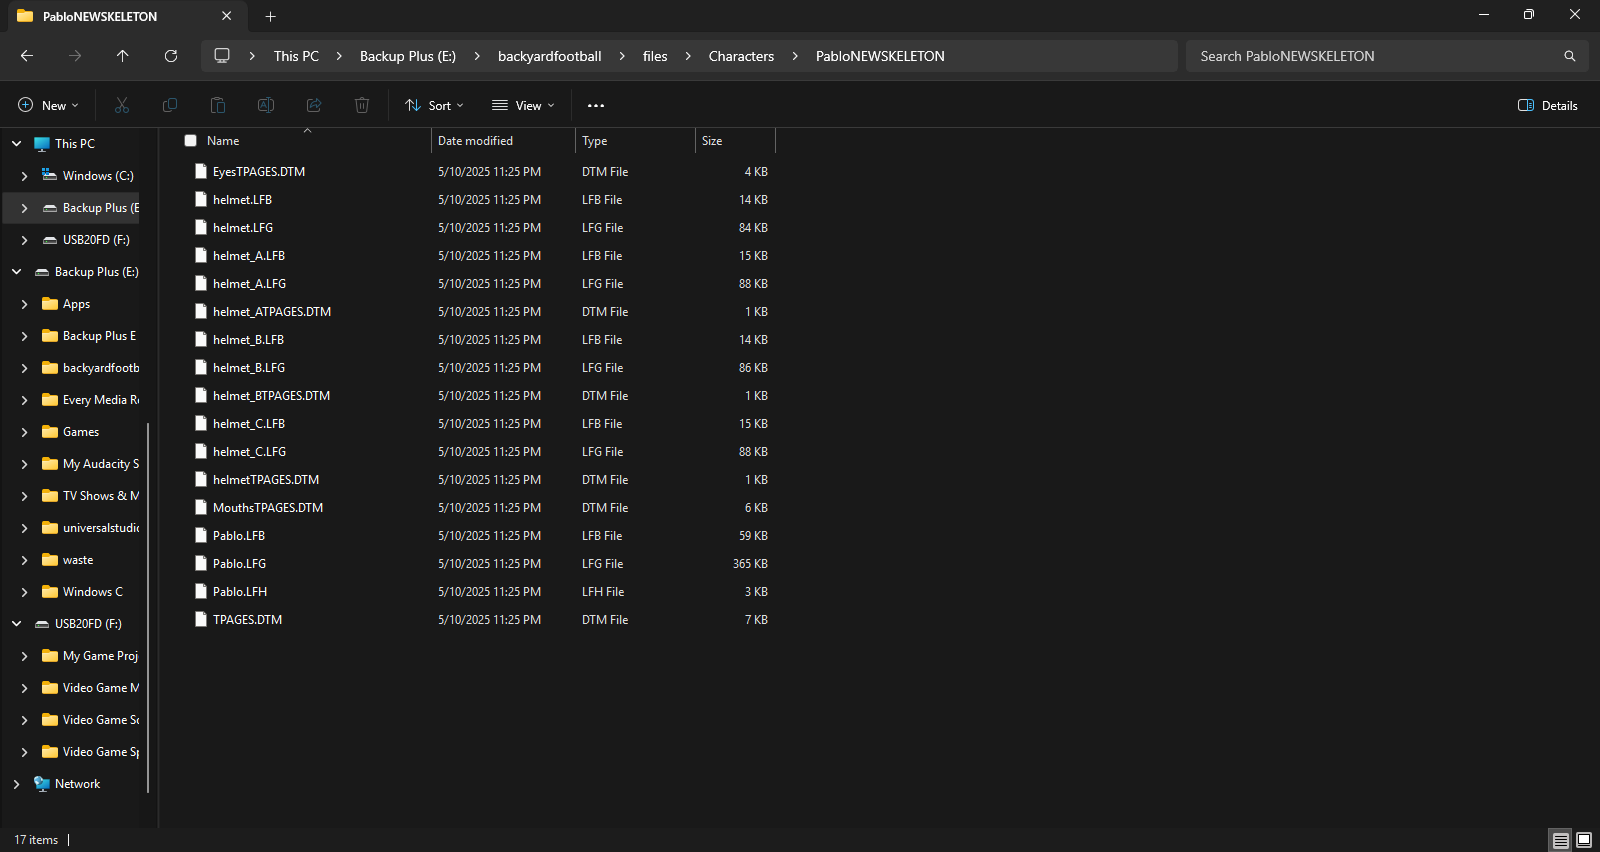
Task: Click the Cut toolbar icon
Action: (x=122, y=105)
